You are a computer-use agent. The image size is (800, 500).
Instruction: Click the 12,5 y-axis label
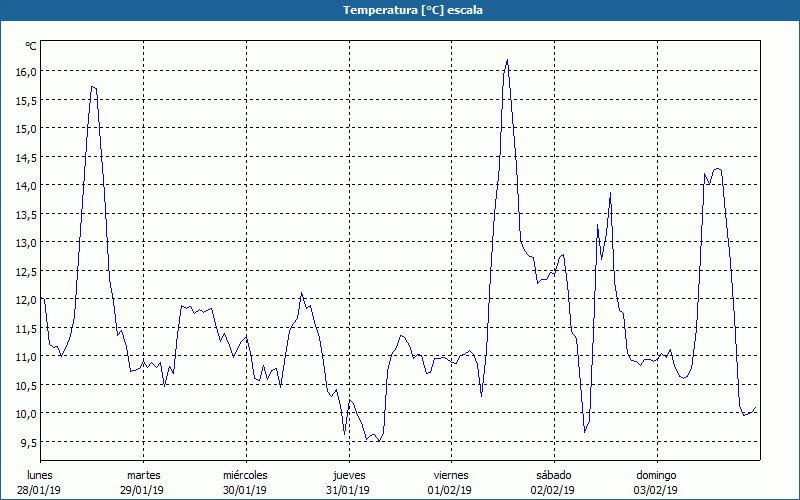tap(25, 271)
